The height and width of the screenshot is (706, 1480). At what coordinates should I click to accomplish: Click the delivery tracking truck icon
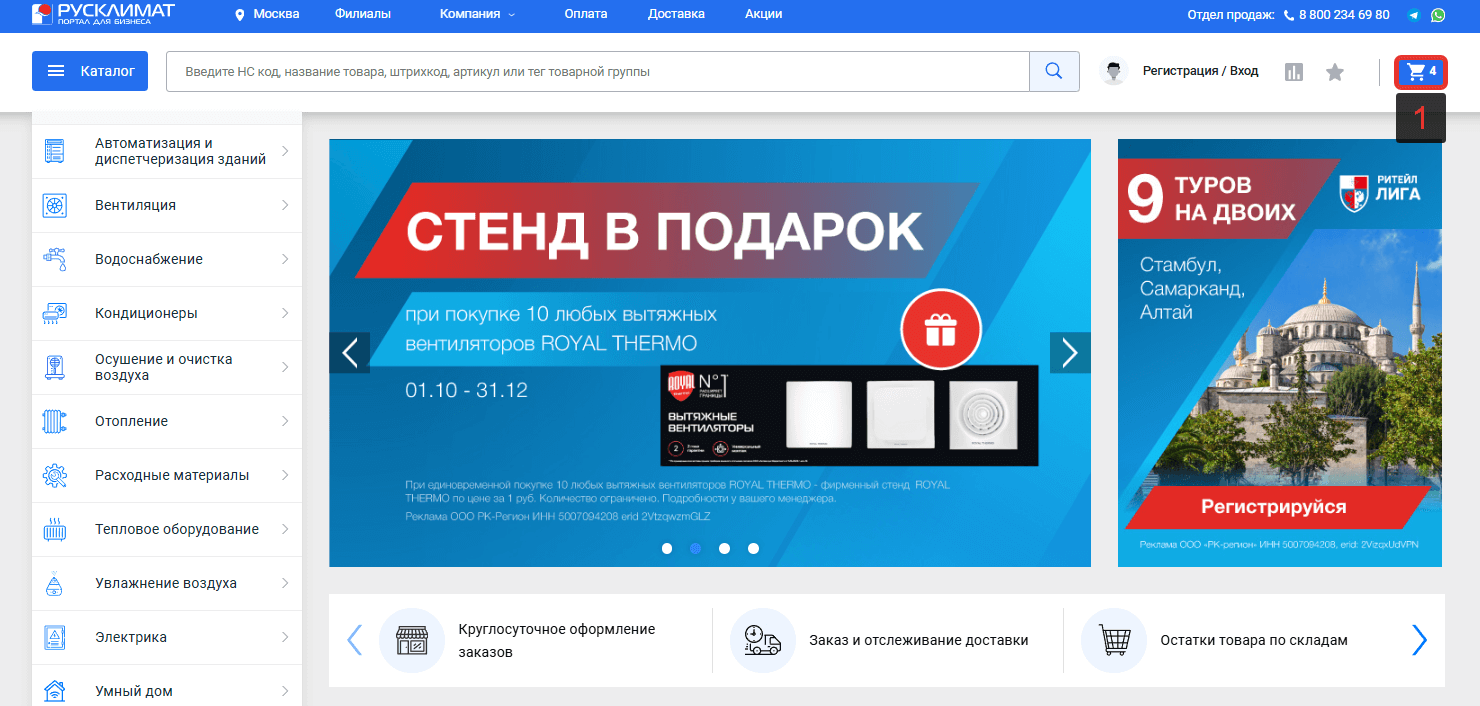[x=763, y=640]
